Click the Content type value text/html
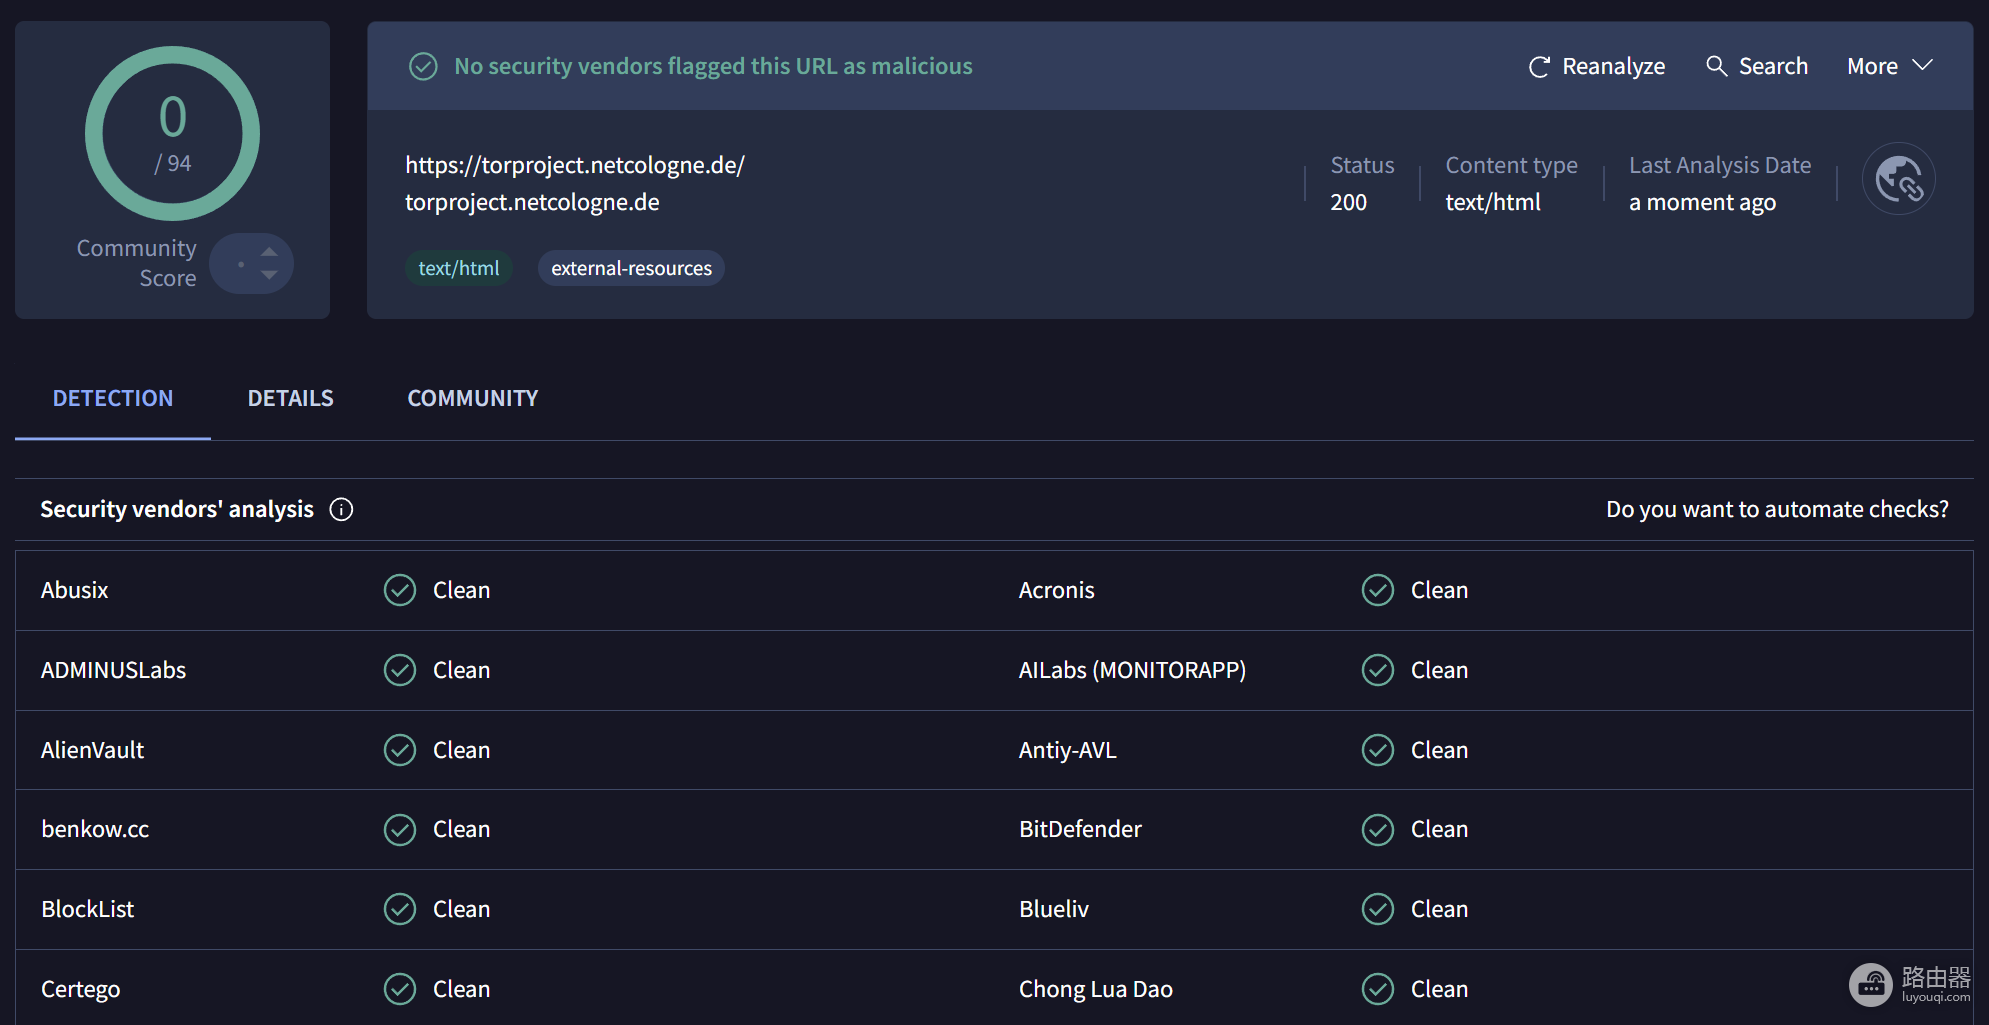1989x1025 pixels. point(1493,202)
